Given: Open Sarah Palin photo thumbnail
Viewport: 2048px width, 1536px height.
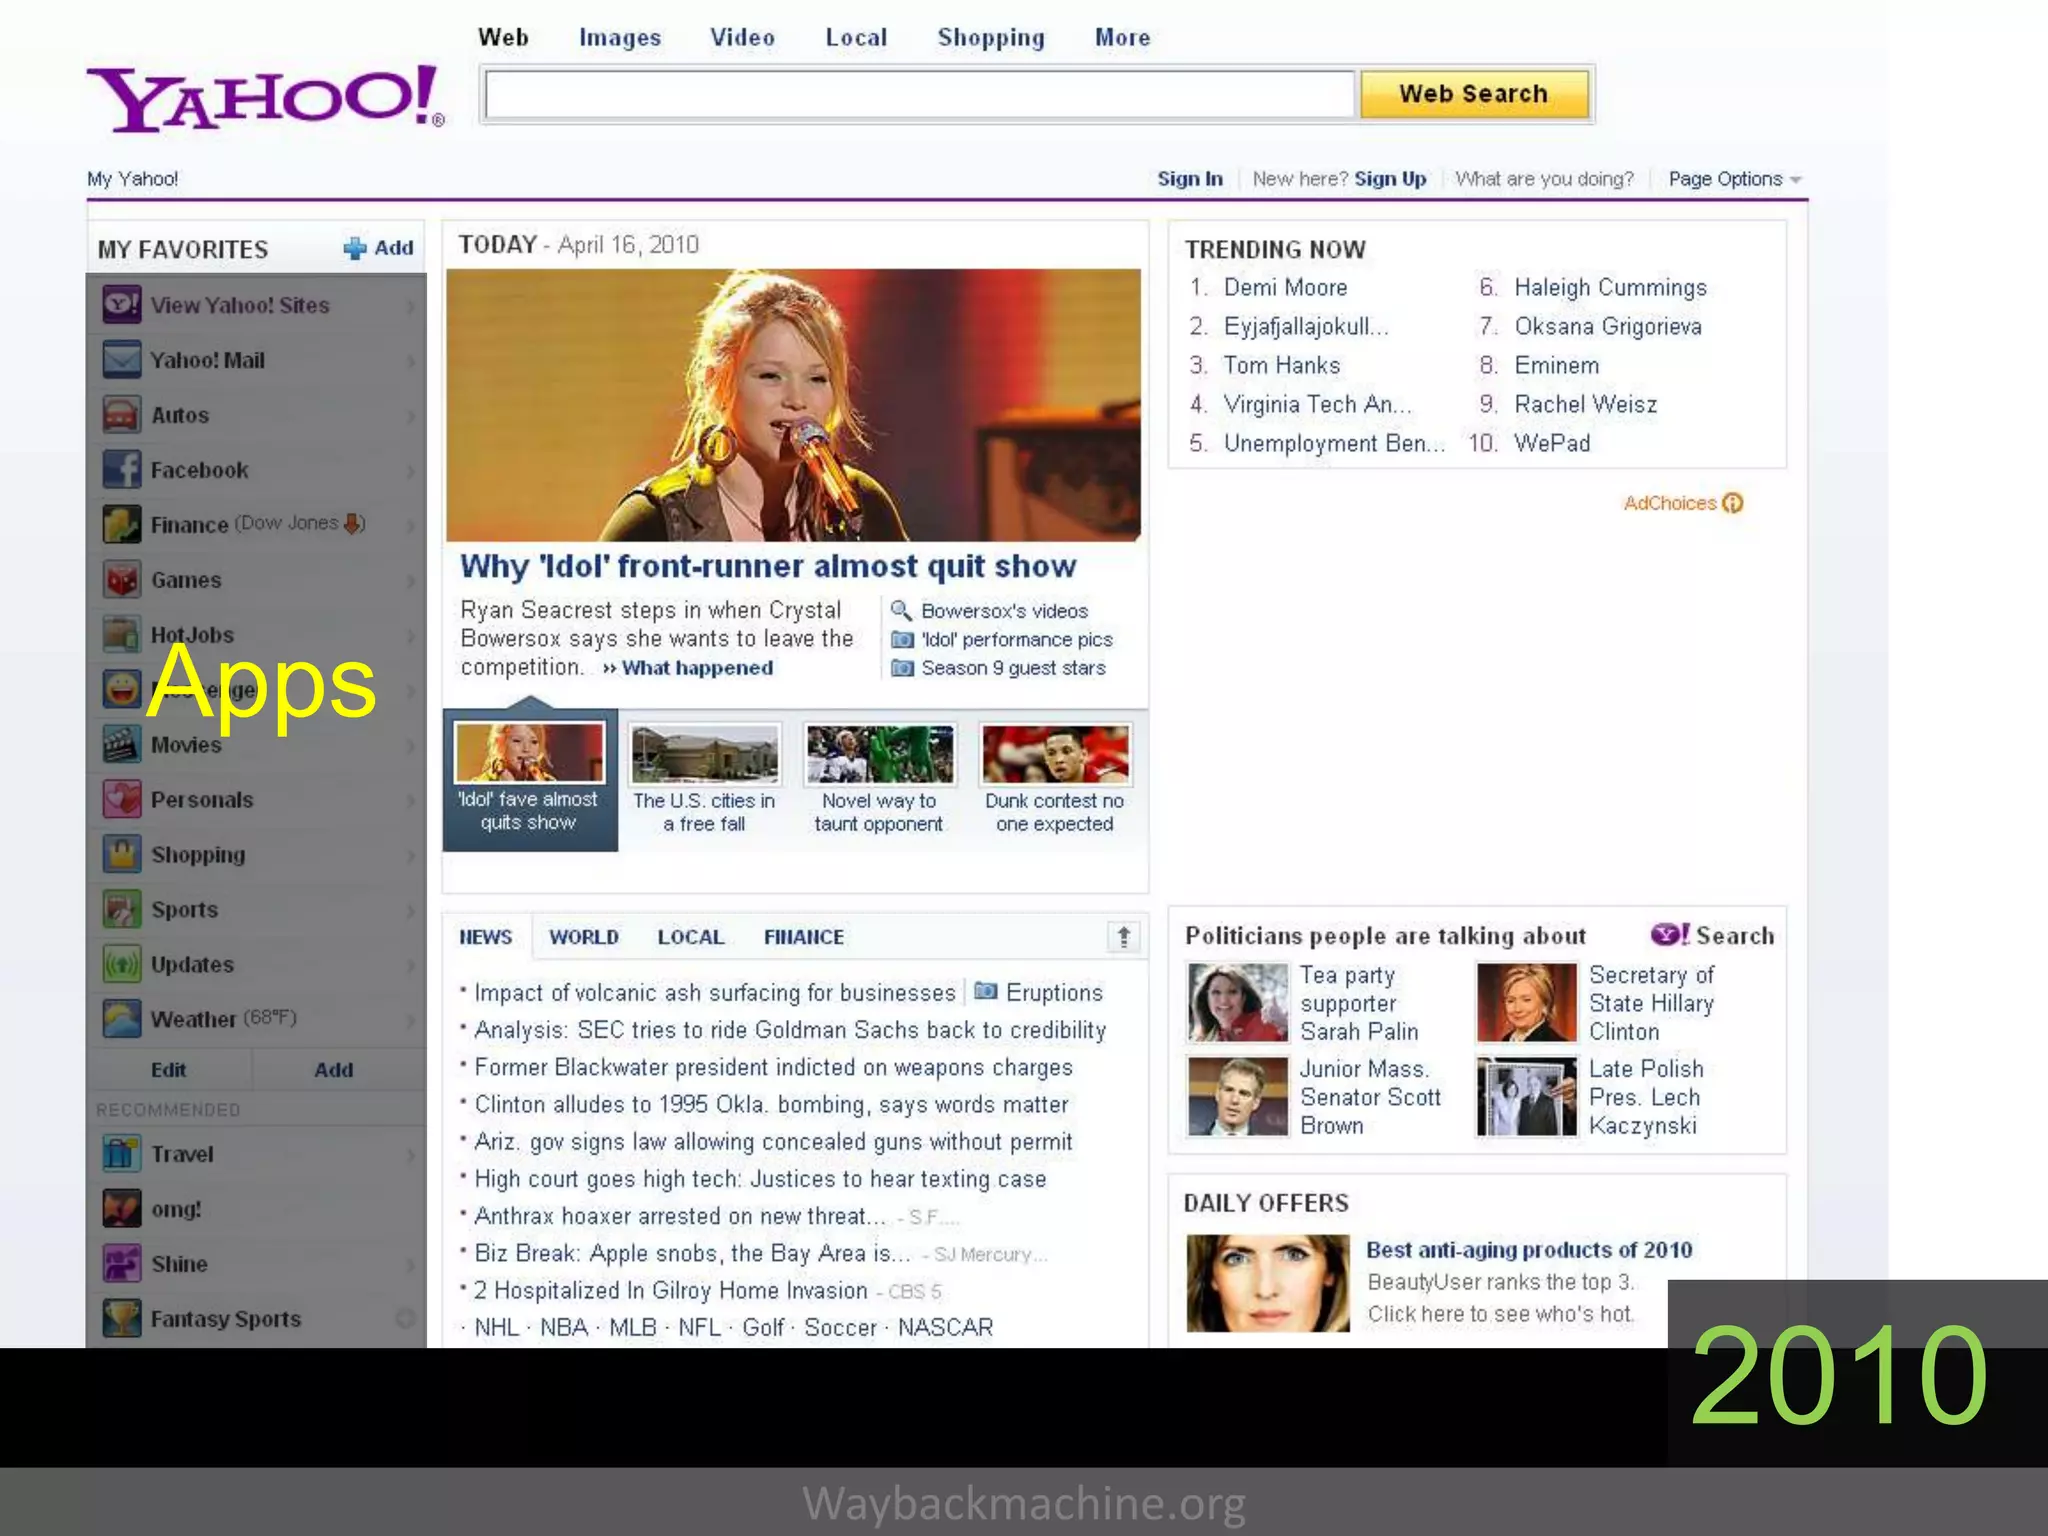Looking at the screenshot, I should click(1238, 1002).
